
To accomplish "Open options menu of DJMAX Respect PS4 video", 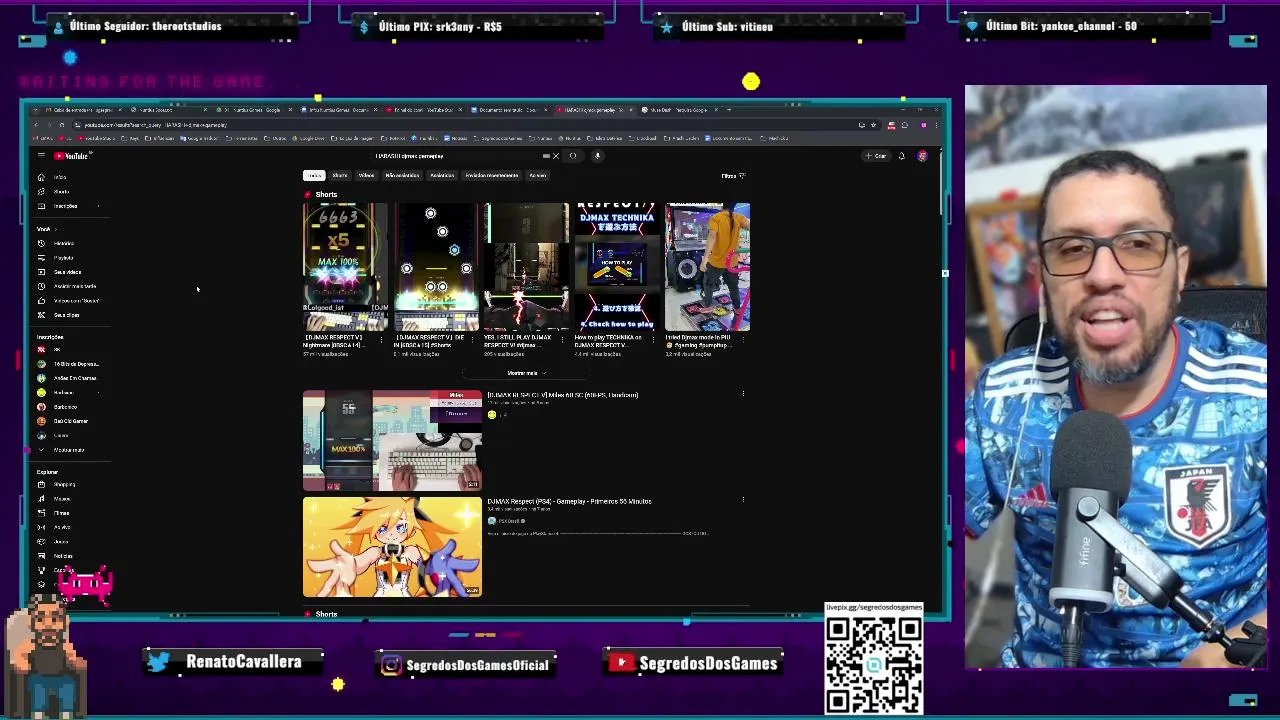I will point(743,499).
